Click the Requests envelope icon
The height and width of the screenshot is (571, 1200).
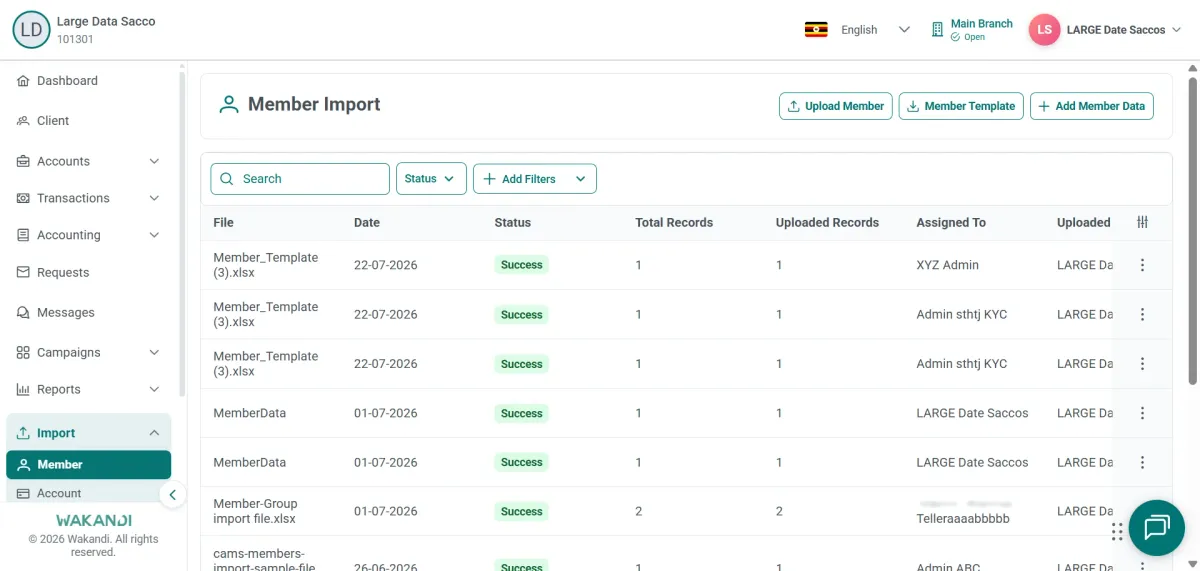(23, 272)
